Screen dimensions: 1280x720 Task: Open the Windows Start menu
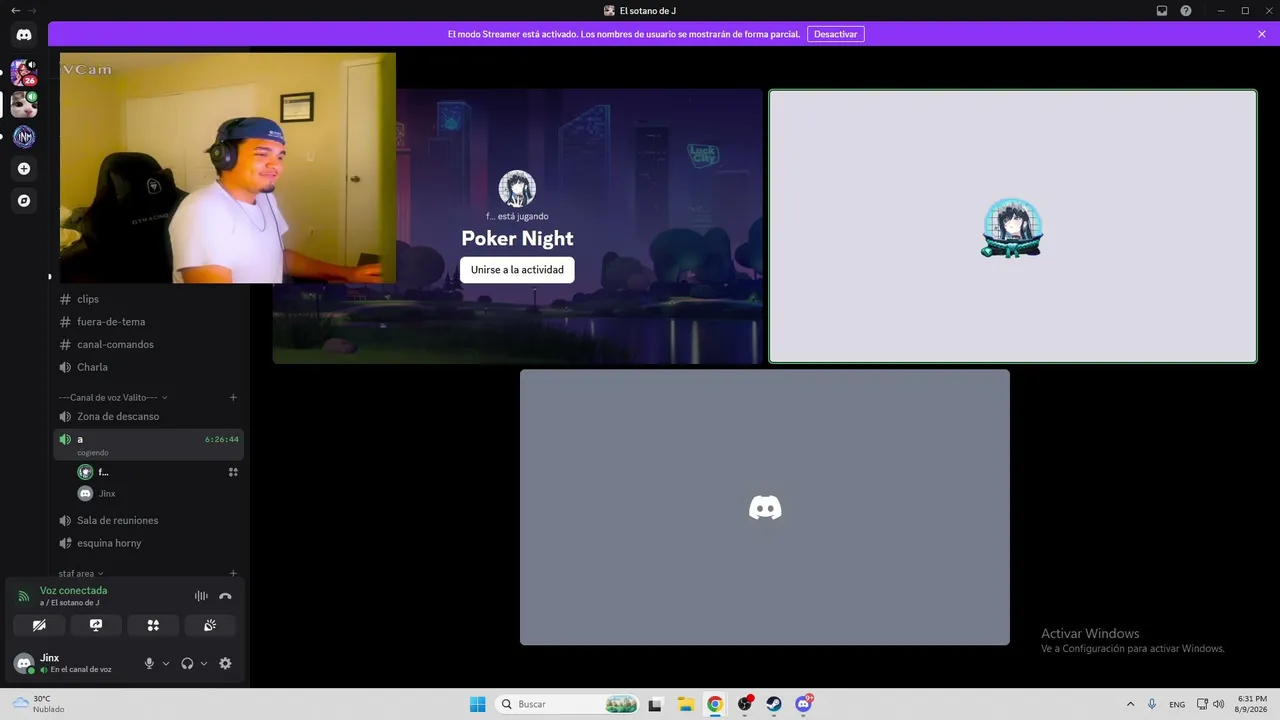[478, 704]
